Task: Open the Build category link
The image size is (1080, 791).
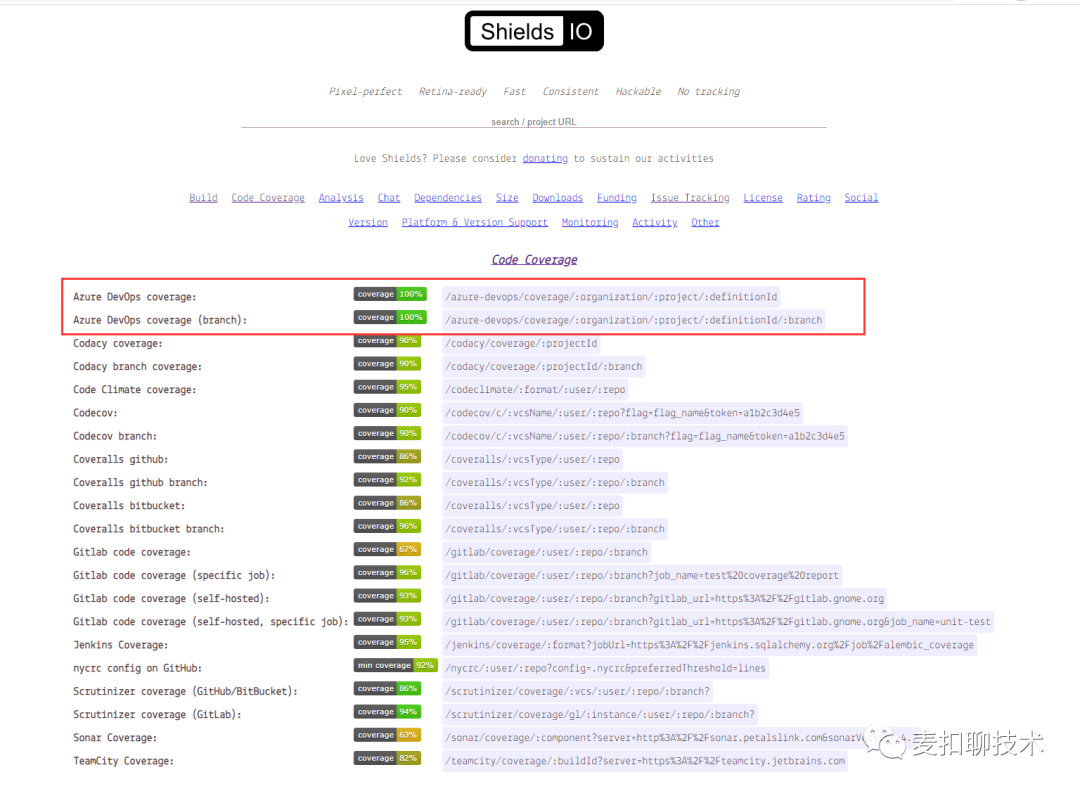Action: pos(203,198)
